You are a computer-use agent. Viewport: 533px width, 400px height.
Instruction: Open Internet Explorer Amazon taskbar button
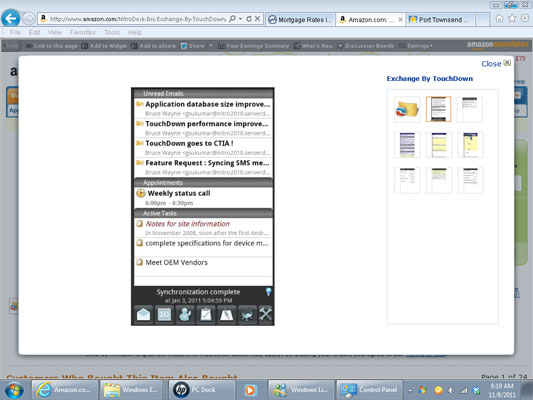(64, 390)
